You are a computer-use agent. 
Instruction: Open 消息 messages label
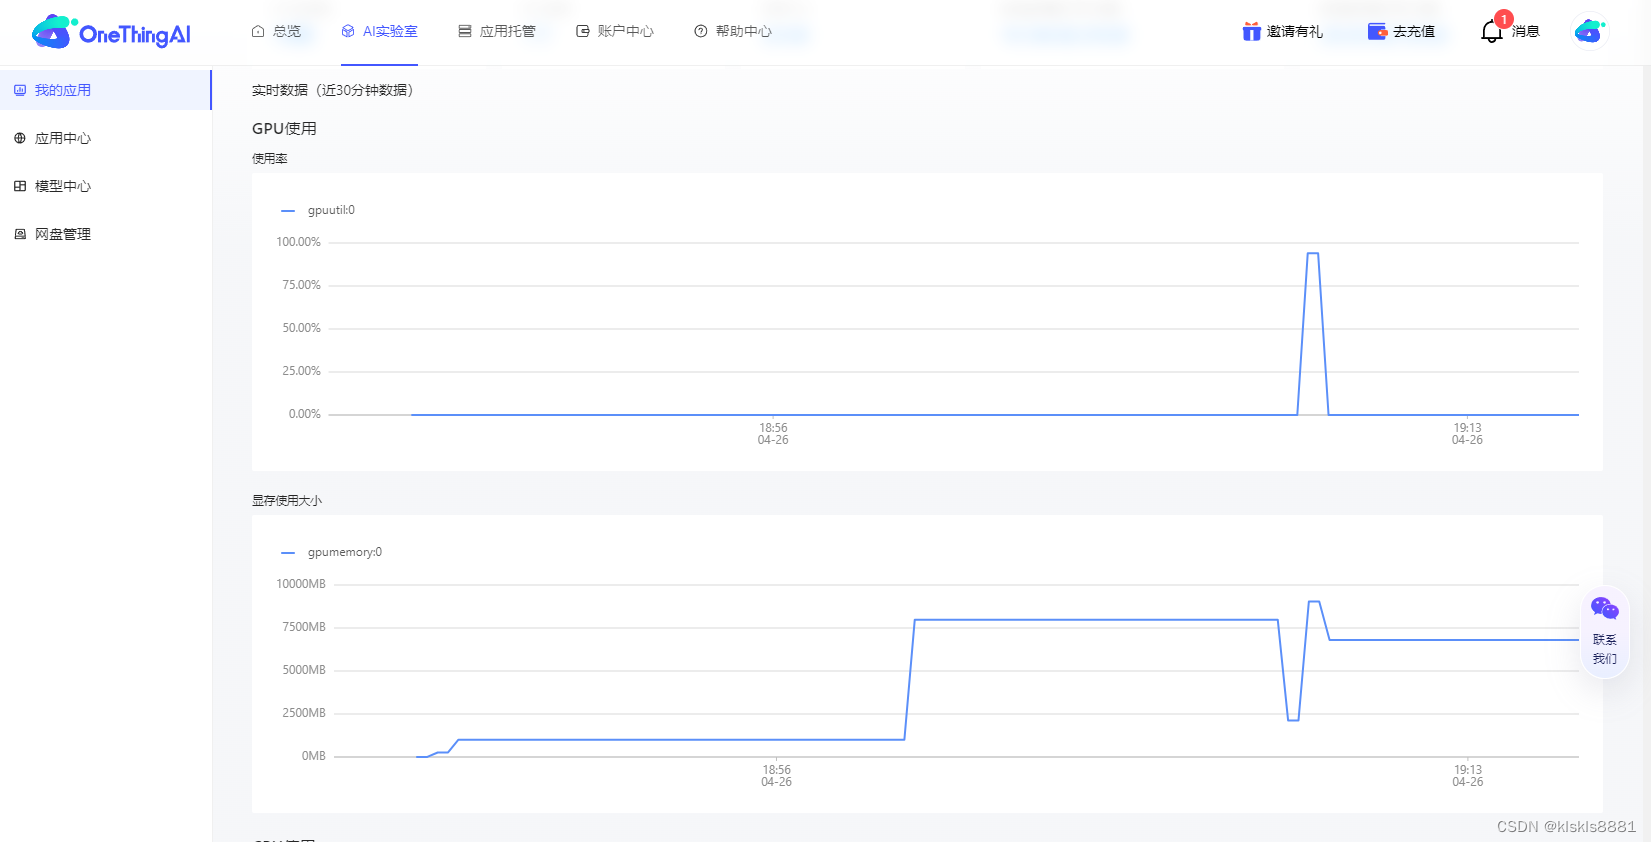1526,31
